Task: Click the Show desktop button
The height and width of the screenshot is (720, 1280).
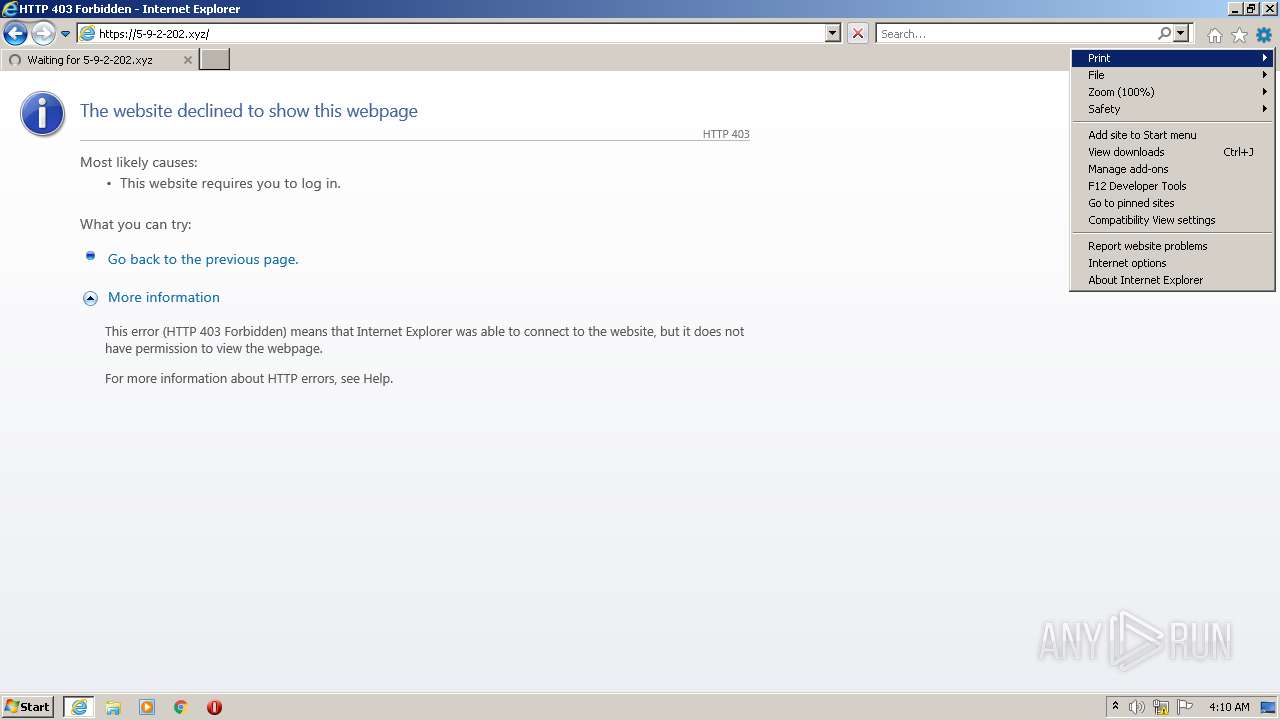Action: pyautogui.click(x=1268, y=707)
